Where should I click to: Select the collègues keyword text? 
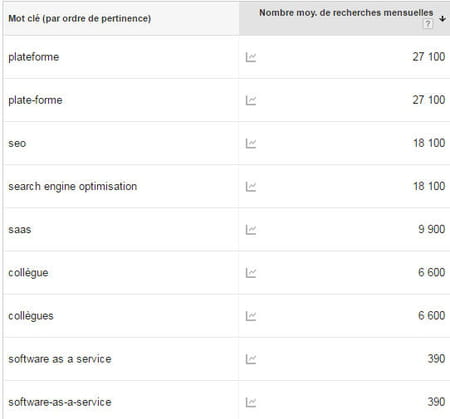pyautogui.click(x=31, y=316)
